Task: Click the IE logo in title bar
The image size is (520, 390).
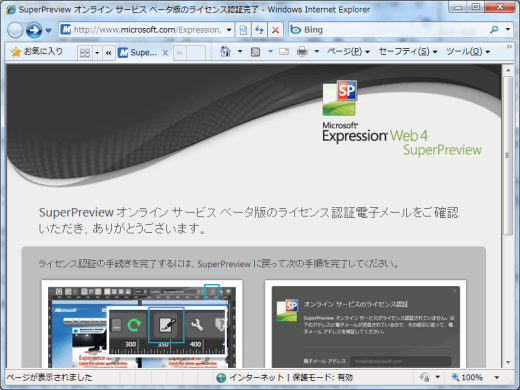Action: tap(11, 9)
